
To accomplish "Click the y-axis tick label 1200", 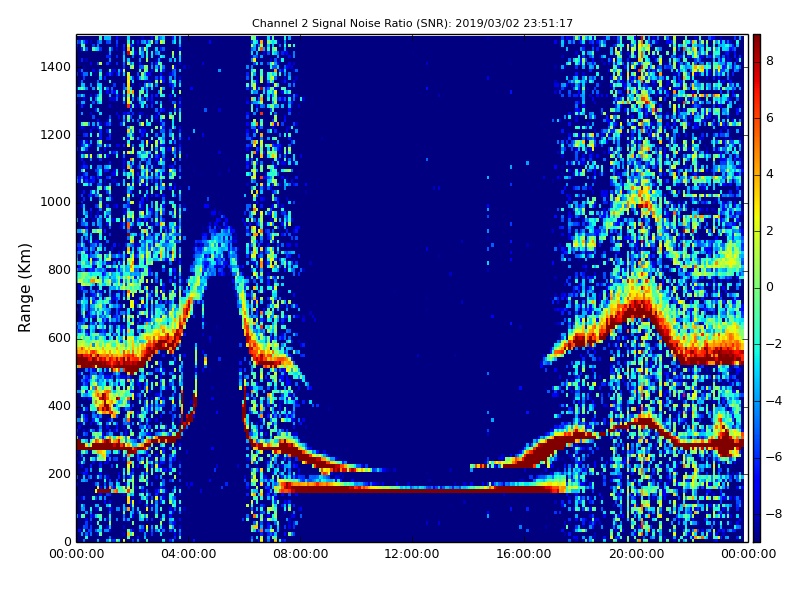I will [x=56, y=135].
